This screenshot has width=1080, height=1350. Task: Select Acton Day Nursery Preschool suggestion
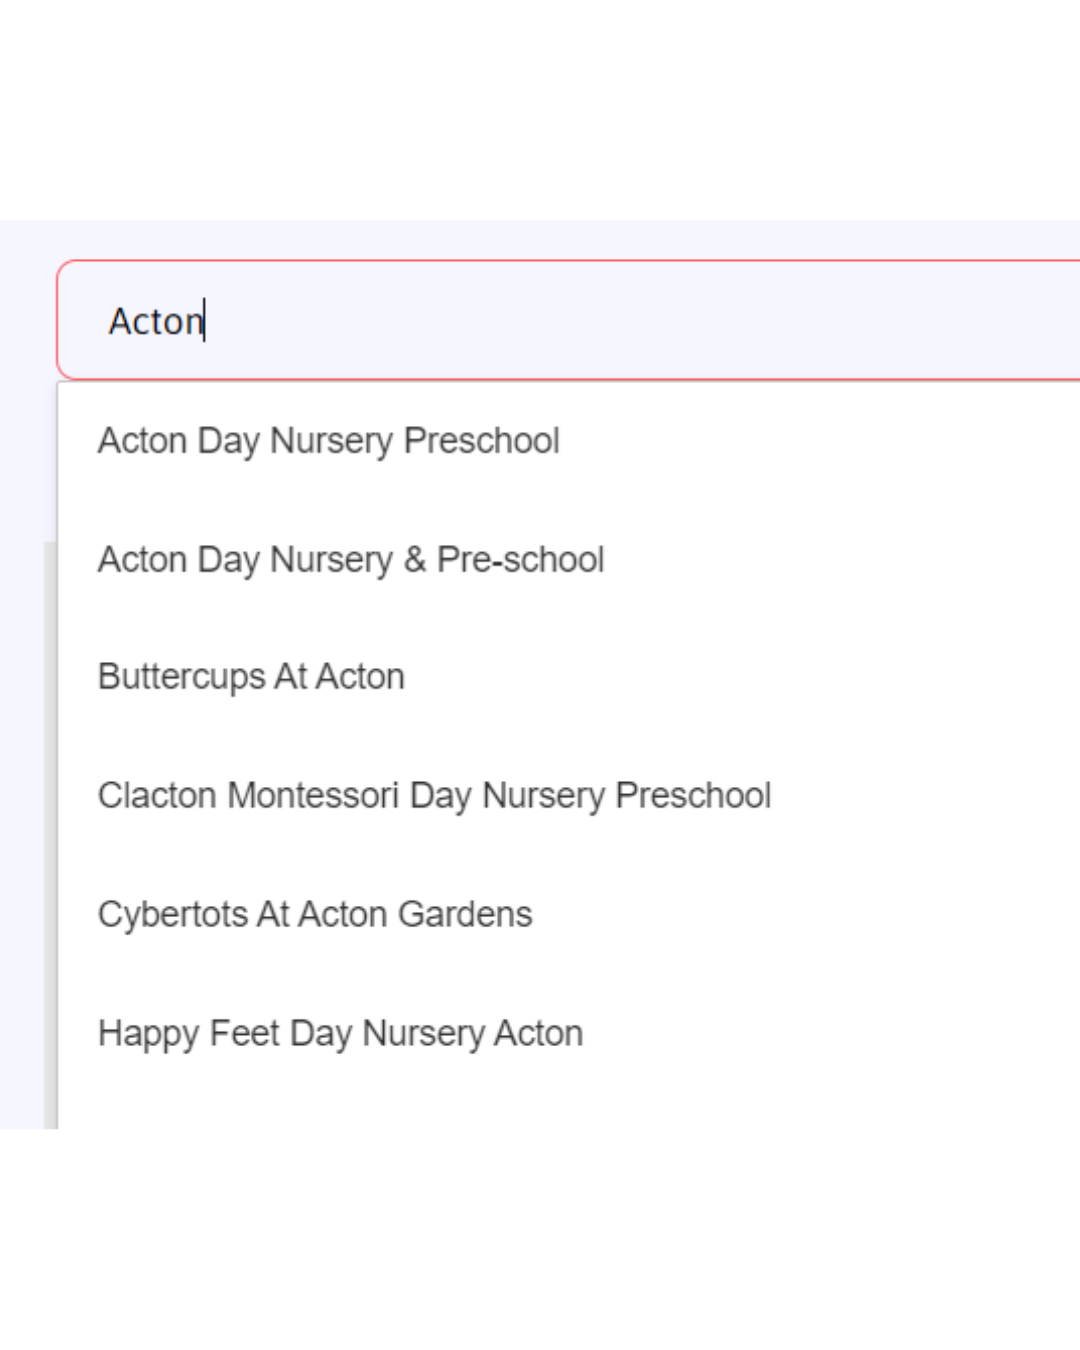(x=568, y=440)
